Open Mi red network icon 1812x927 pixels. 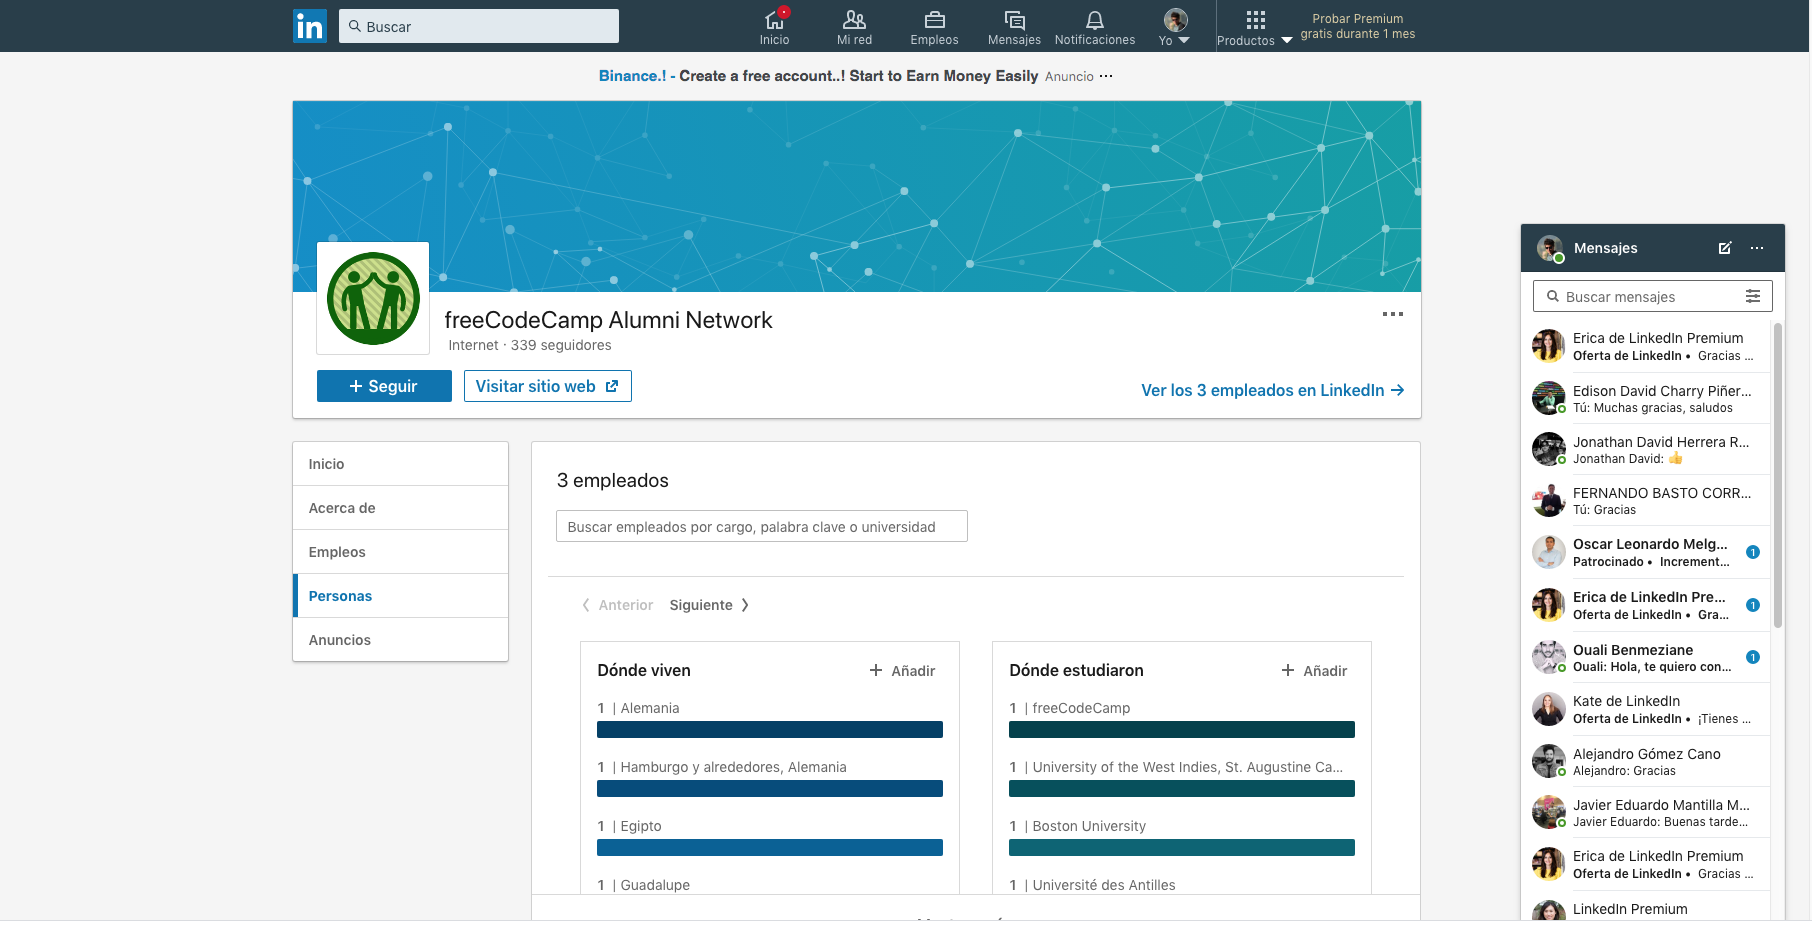point(854,27)
